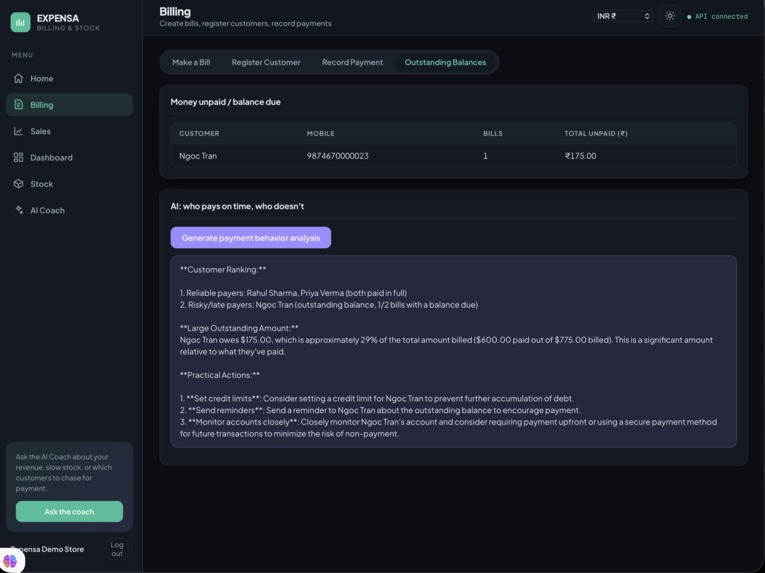Select the Outstanding Balances tab
The image size is (765, 573).
point(445,62)
